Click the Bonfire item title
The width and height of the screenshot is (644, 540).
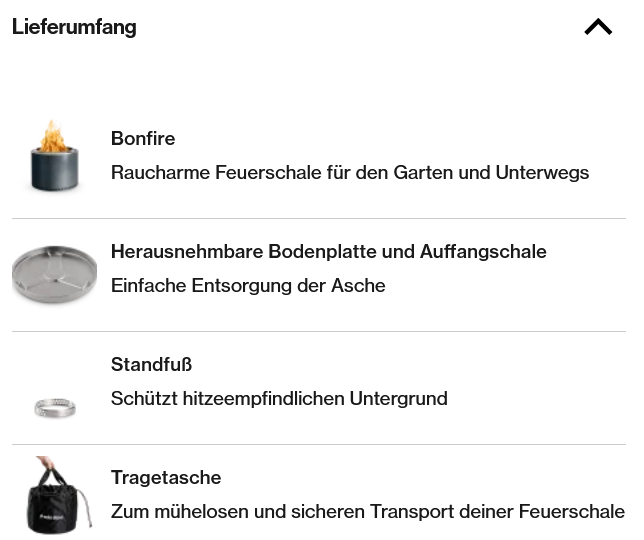[x=143, y=138]
